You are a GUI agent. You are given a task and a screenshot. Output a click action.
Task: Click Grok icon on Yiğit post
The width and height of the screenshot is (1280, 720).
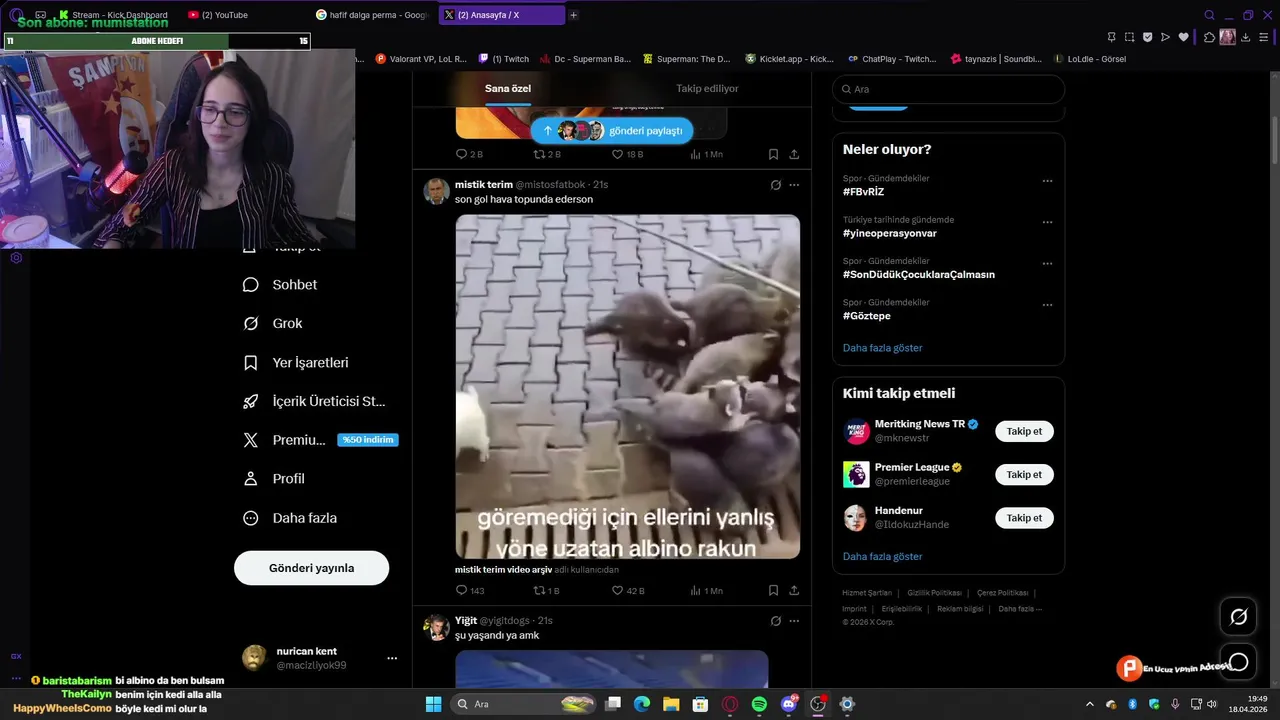tap(775, 621)
